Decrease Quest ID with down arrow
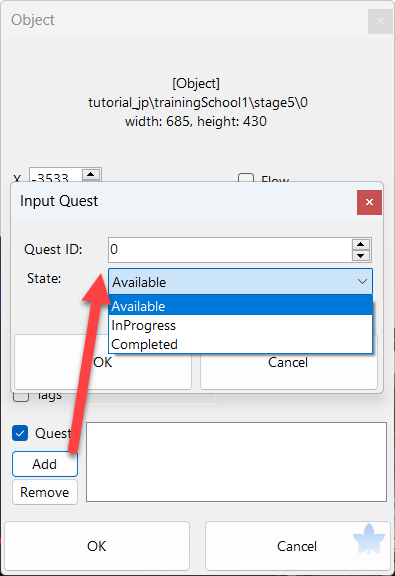395x576 pixels. pyautogui.click(x=360, y=255)
